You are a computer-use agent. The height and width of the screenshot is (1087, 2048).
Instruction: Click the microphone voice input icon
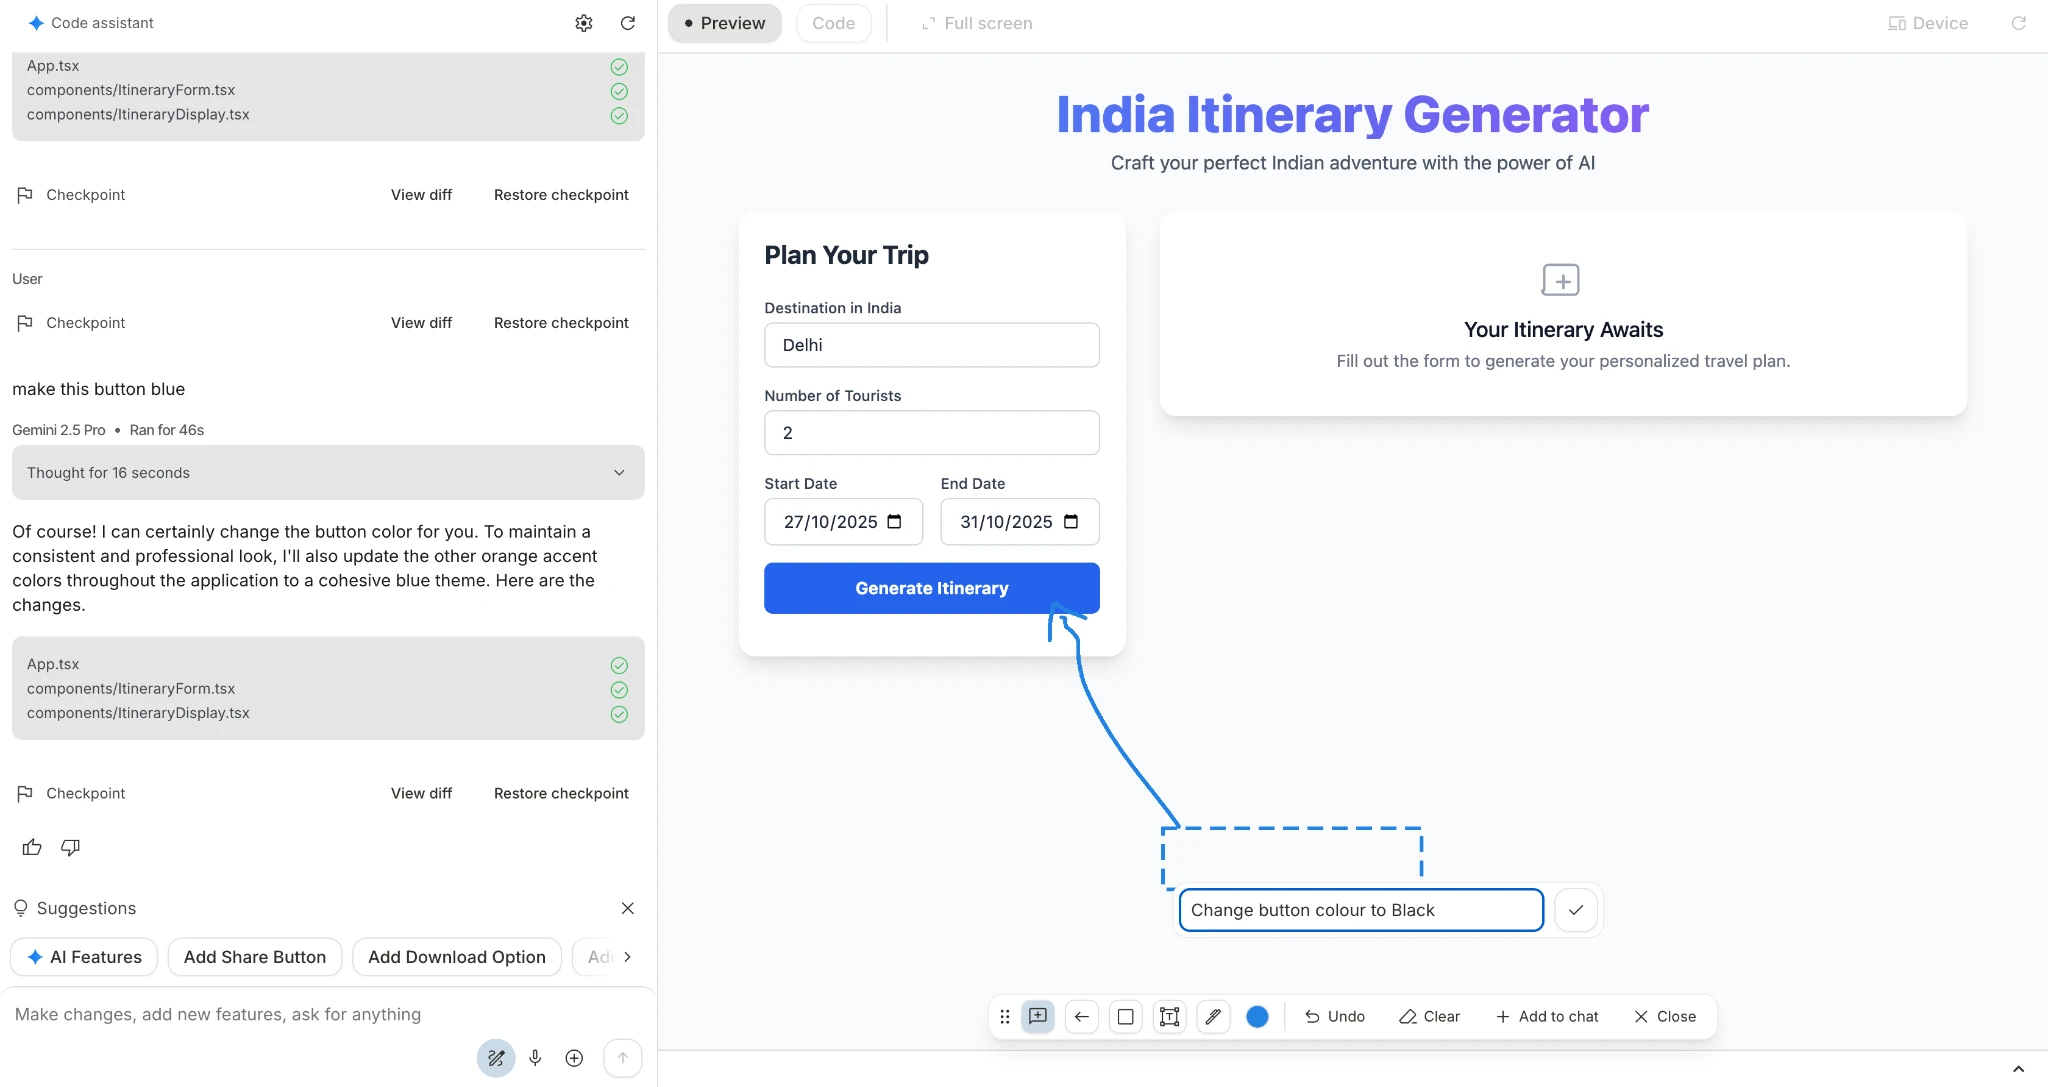[x=535, y=1058]
